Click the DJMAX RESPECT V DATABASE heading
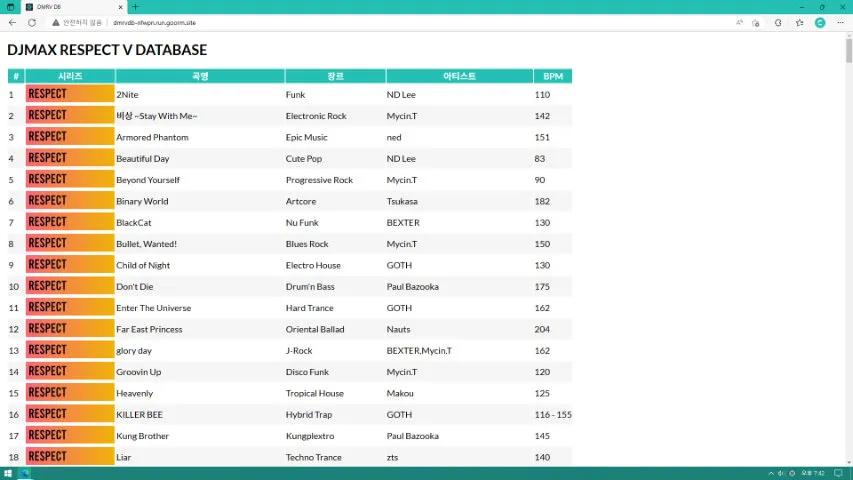Image resolution: width=853 pixels, height=480 pixels. coord(107,50)
